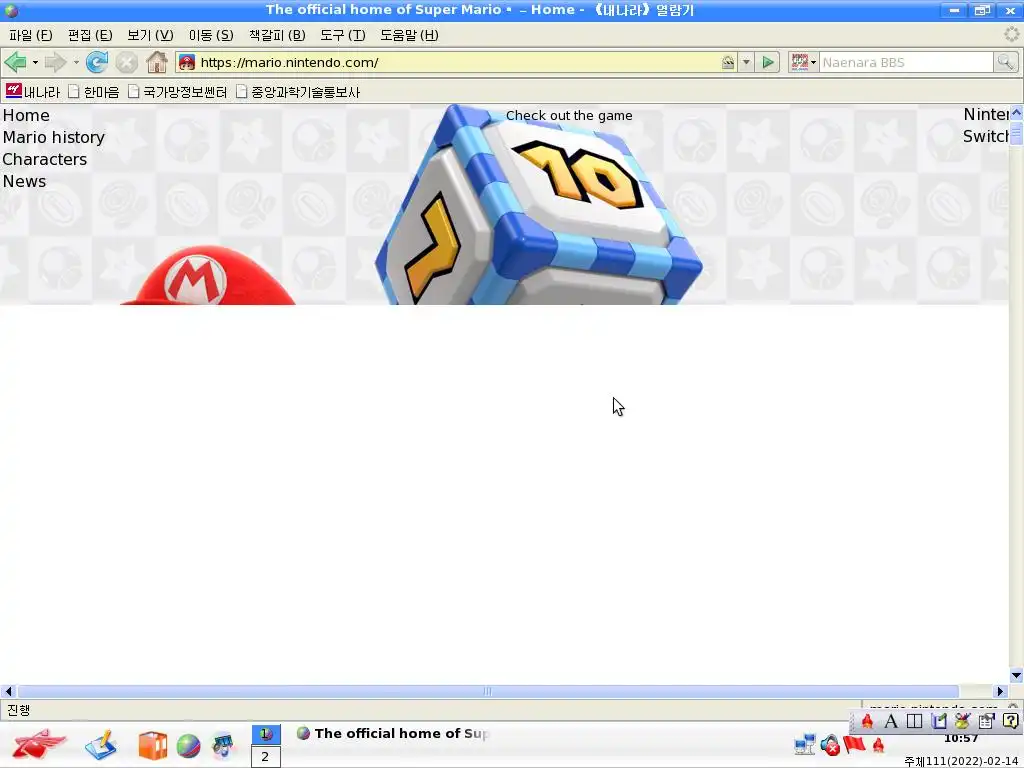Click the vertical scrollbar down arrow
The height and width of the screenshot is (768, 1024).
[1016, 675]
